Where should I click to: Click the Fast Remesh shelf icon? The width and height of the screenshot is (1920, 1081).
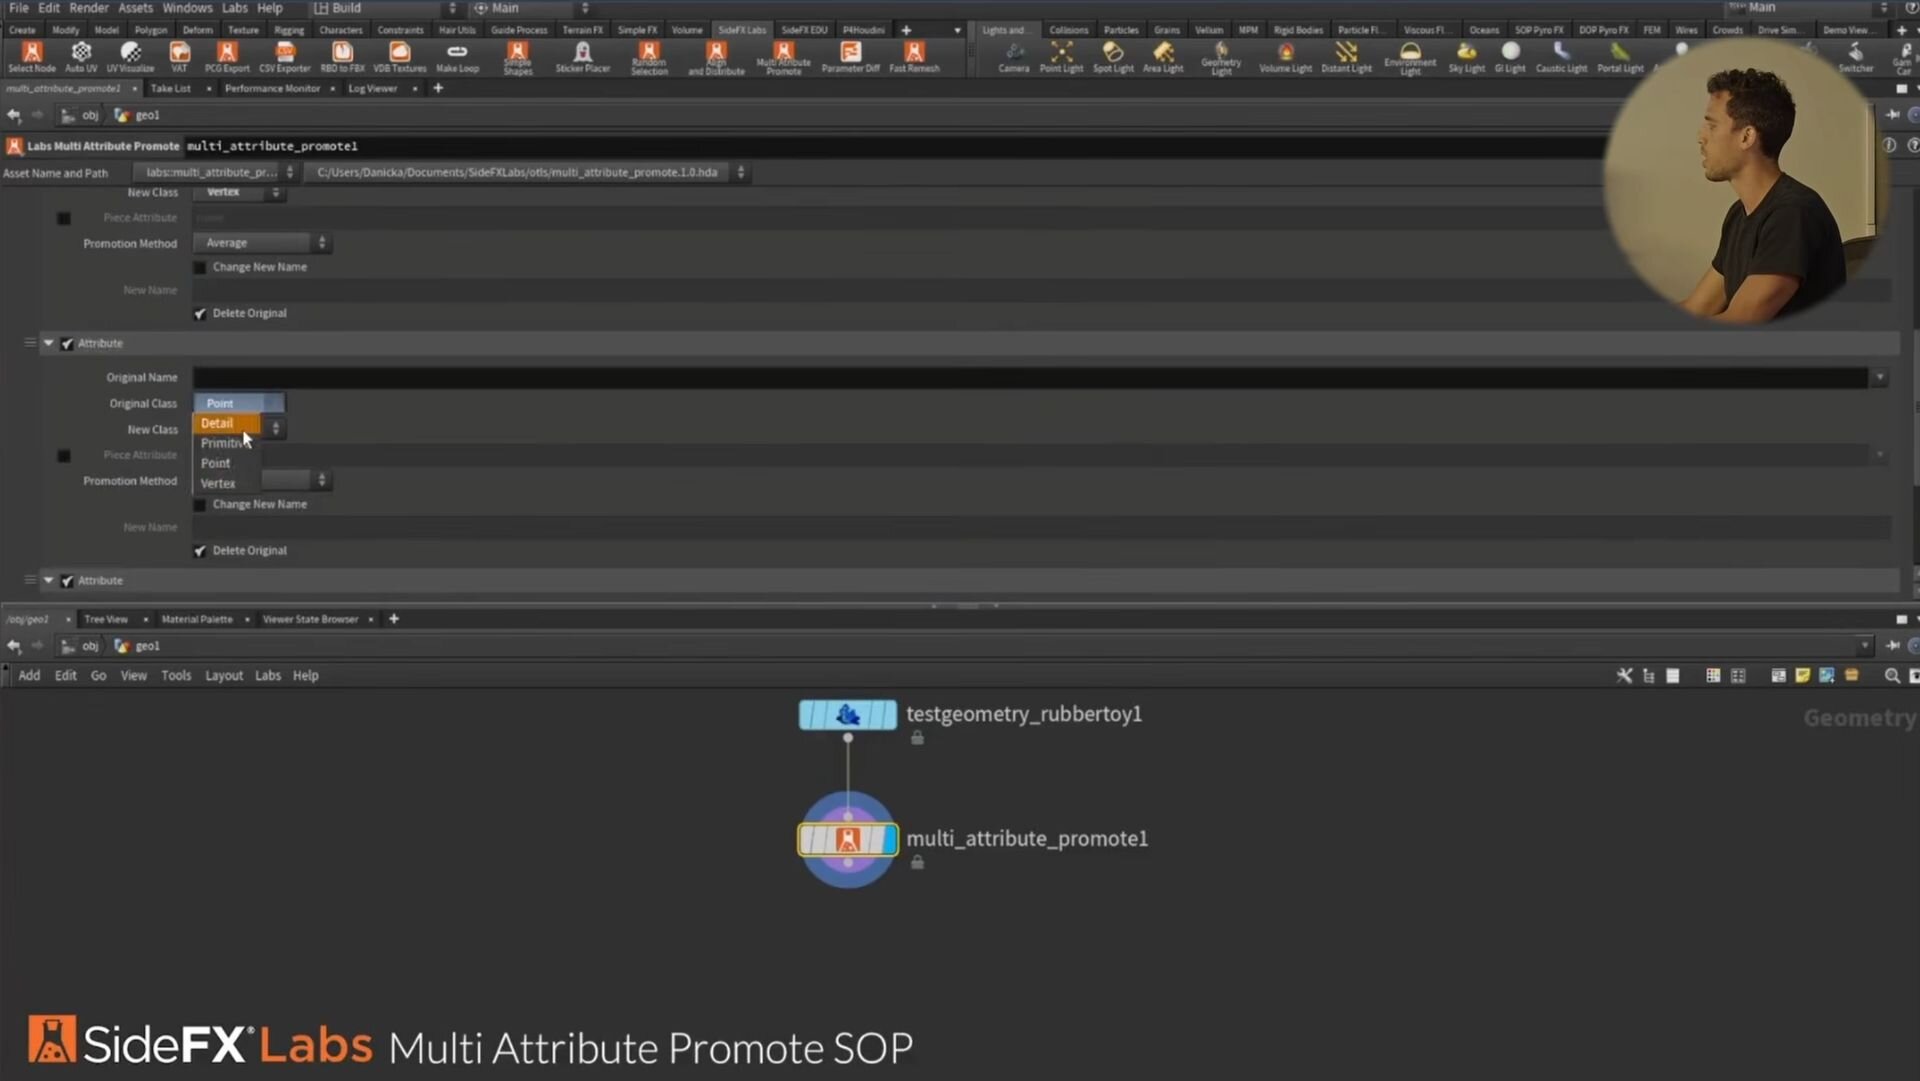click(x=914, y=57)
